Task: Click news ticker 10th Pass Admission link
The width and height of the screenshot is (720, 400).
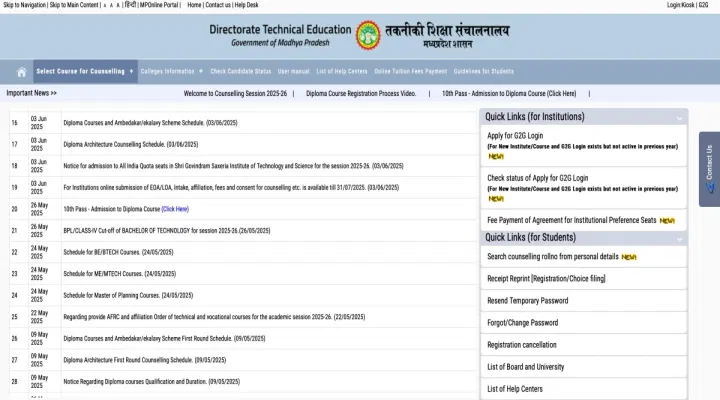Action: [x=509, y=93]
